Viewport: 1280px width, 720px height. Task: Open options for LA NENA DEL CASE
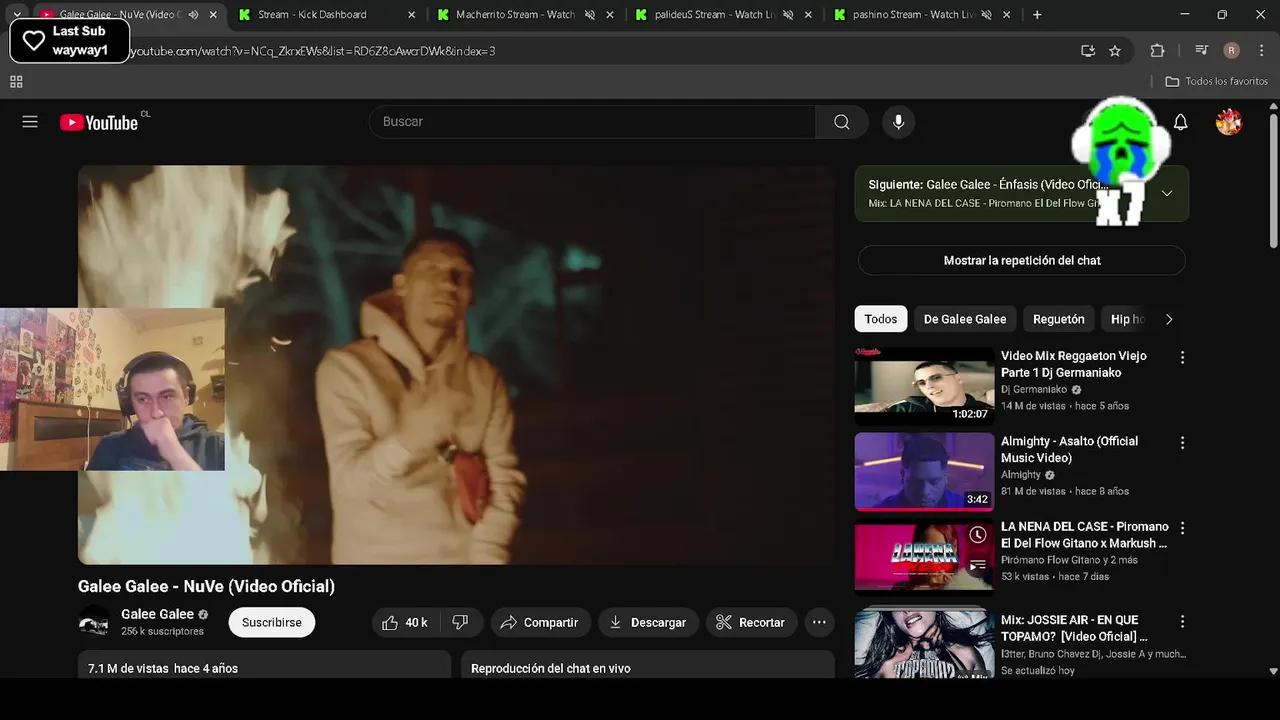pyautogui.click(x=1182, y=527)
